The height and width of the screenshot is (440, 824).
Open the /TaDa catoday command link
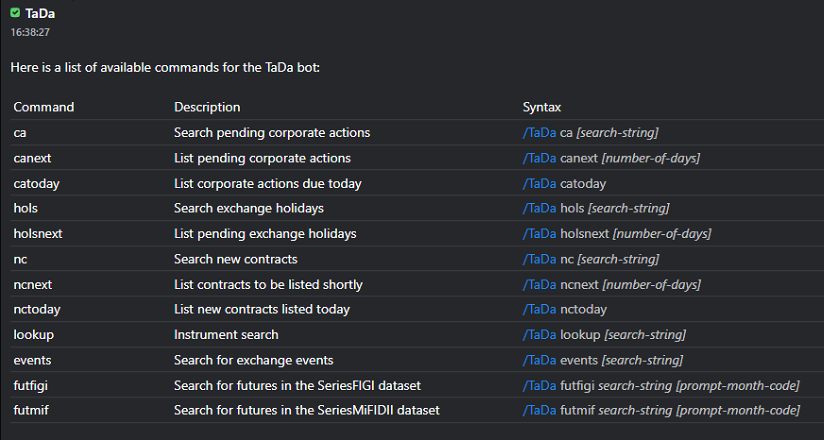click(539, 184)
